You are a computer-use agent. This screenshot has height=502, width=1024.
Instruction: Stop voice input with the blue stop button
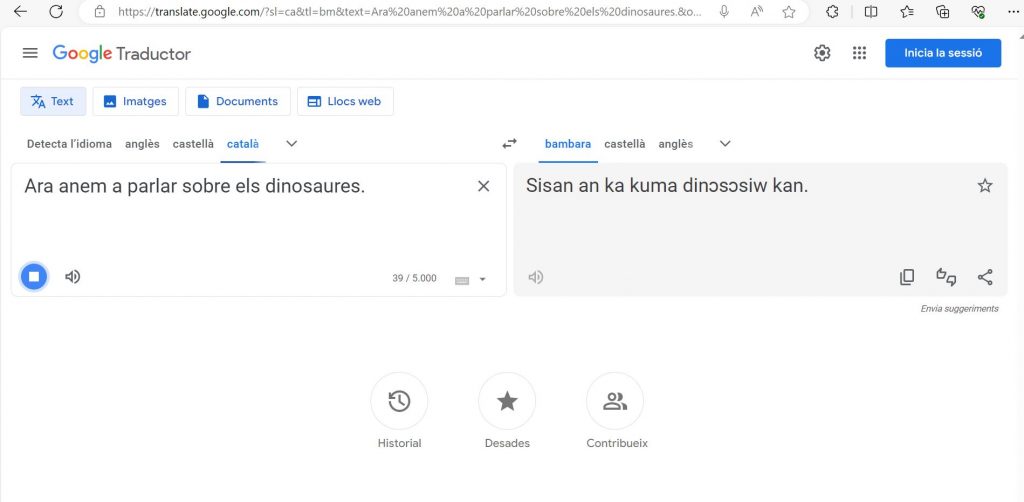point(34,277)
